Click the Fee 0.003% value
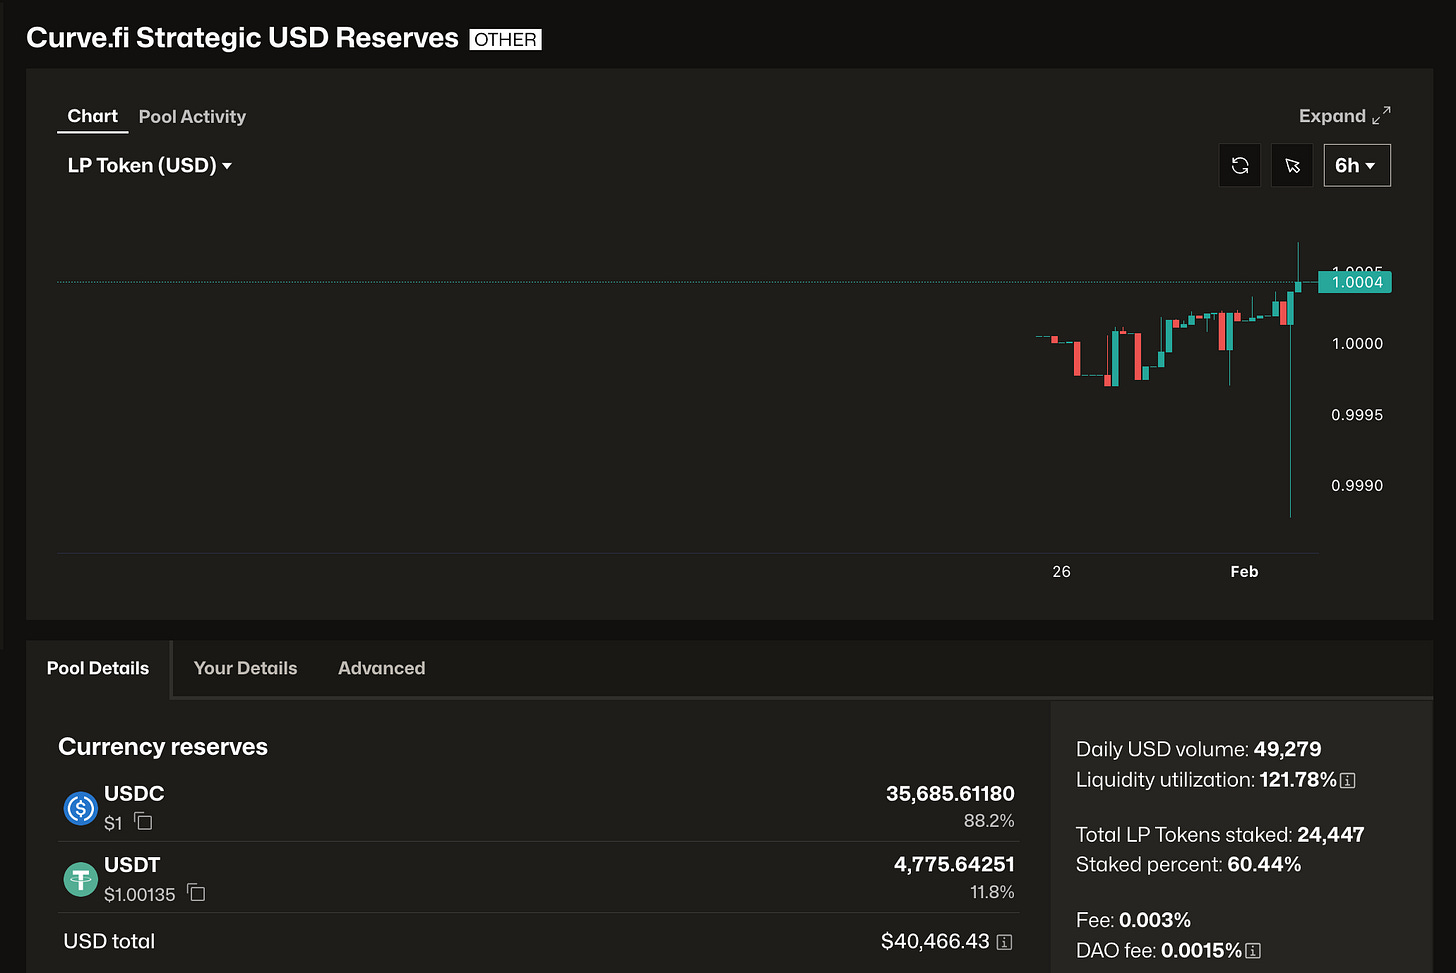This screenshot has width=1456, height=973. 1155,920
